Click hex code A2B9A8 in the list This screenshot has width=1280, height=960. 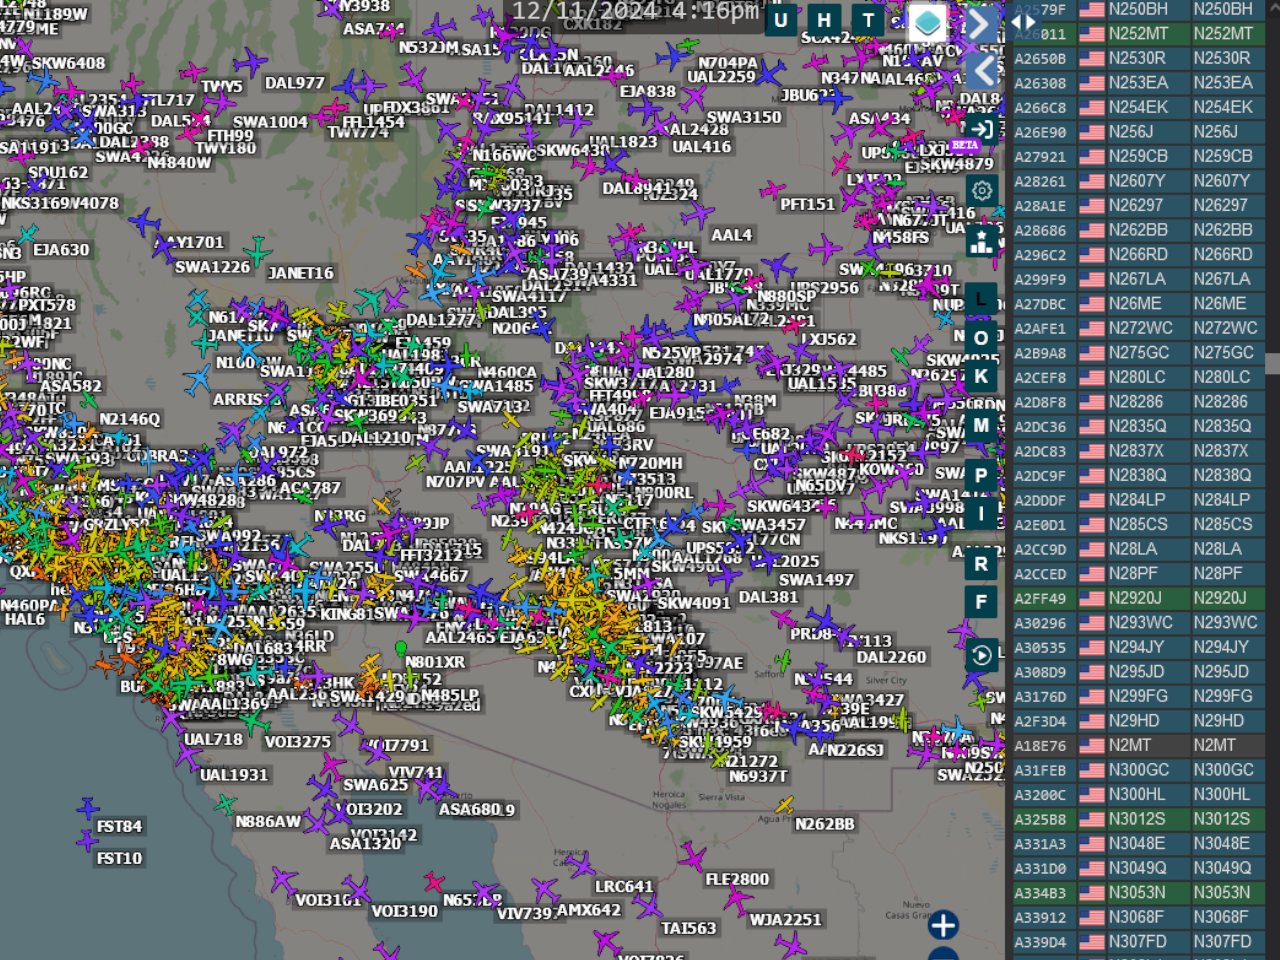click(1040, 353)
